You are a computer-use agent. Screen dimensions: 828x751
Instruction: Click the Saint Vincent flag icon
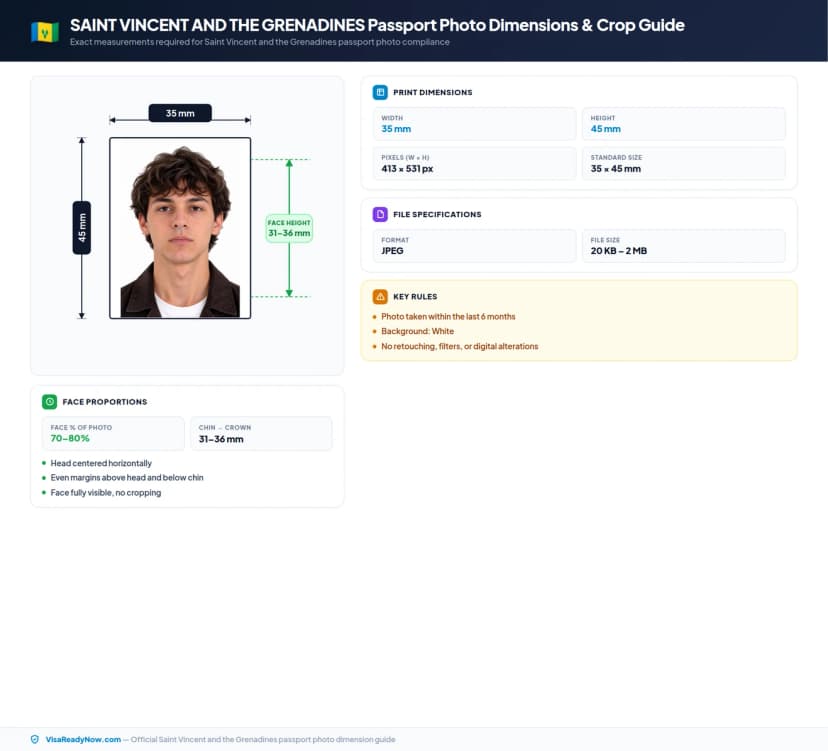pos(44,33)
